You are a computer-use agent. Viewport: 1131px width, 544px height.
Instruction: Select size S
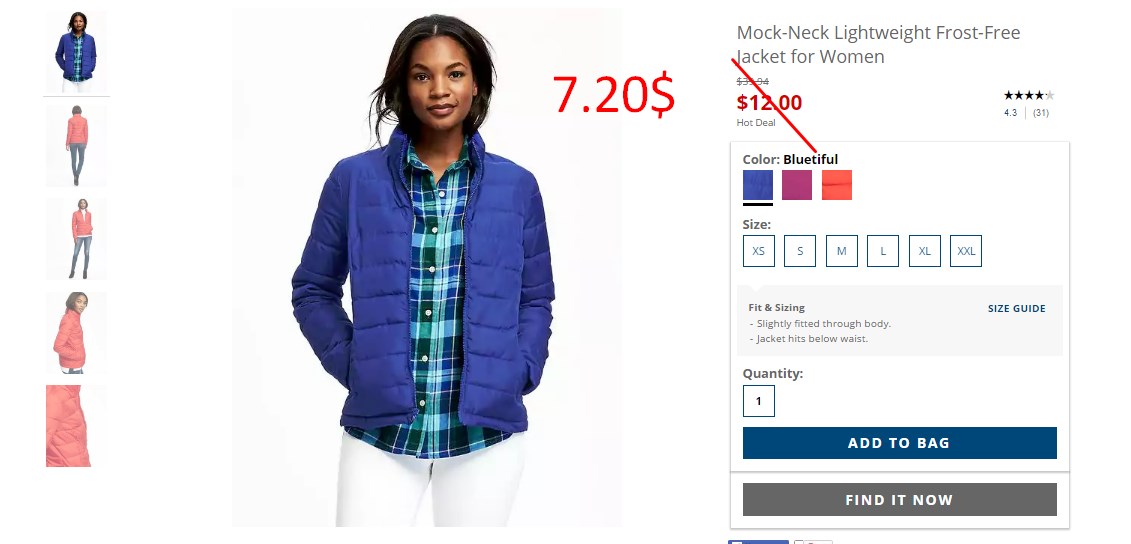800,251
